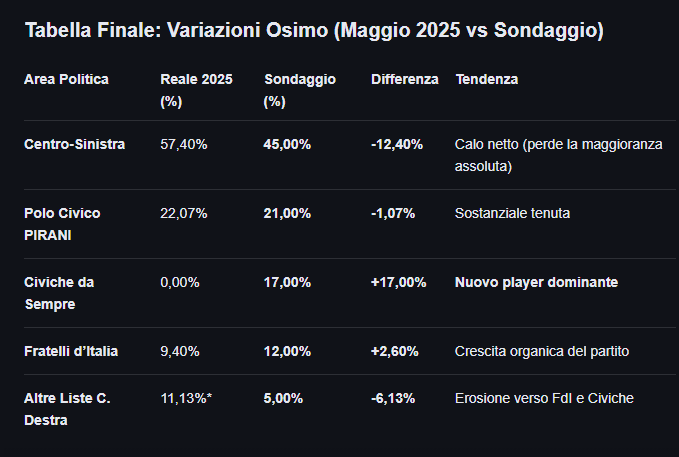The width and height of the screenshot is (679, 457).
Task: Click the 57,40% real value cell
Action: [183, 144]
